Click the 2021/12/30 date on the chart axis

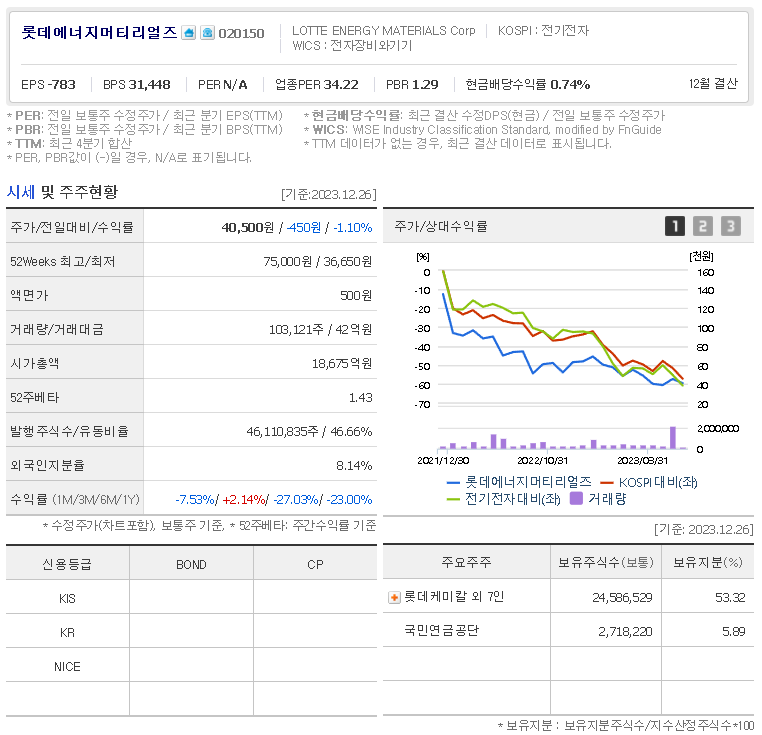coord(443,460)
